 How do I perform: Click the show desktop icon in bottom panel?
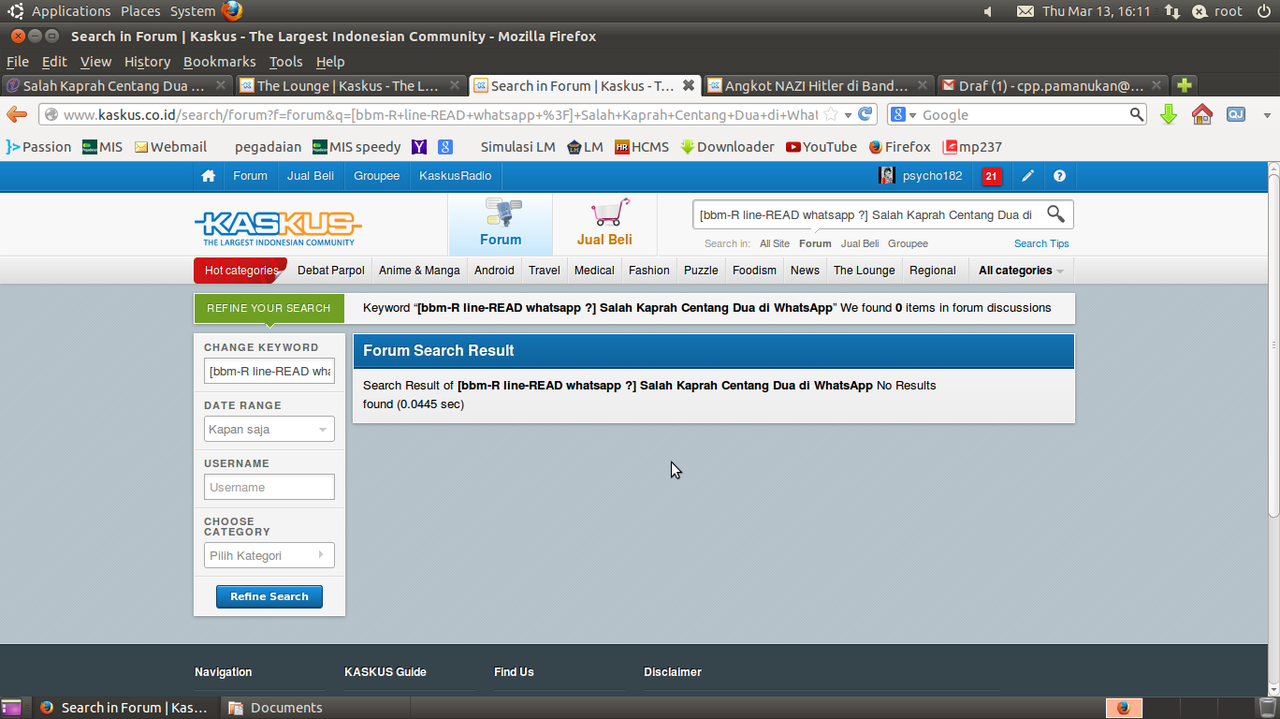click(11, 707)
